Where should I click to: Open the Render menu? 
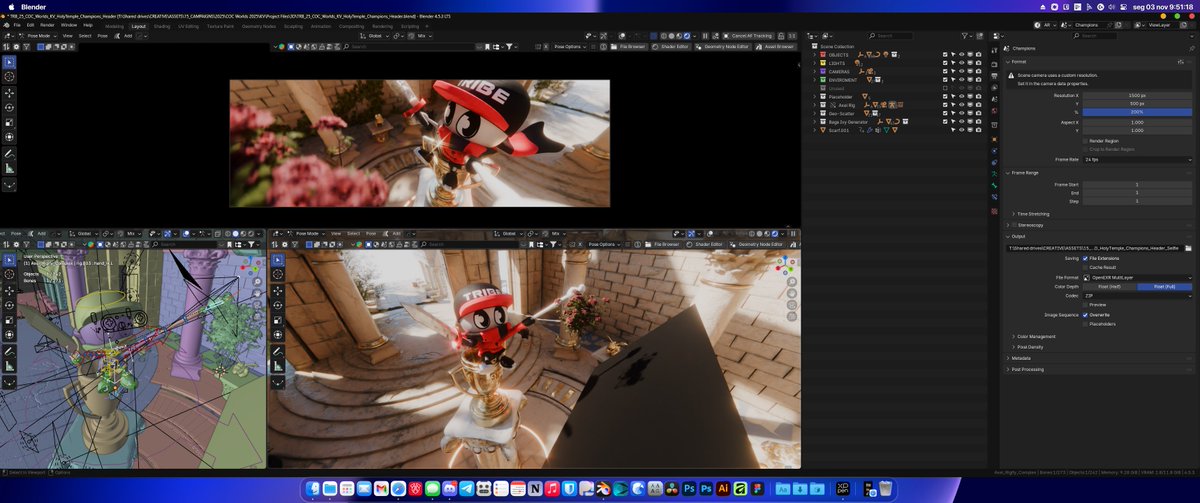click(47, 25)
